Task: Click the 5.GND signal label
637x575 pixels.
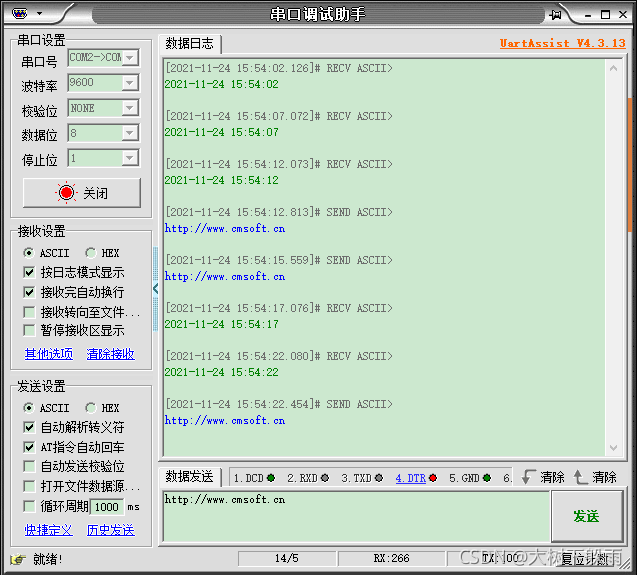Action: (464, 478)
